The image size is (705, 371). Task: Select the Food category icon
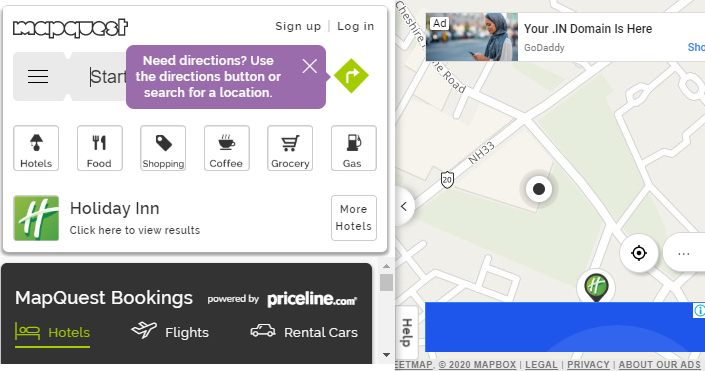click(x=99, y=148)
